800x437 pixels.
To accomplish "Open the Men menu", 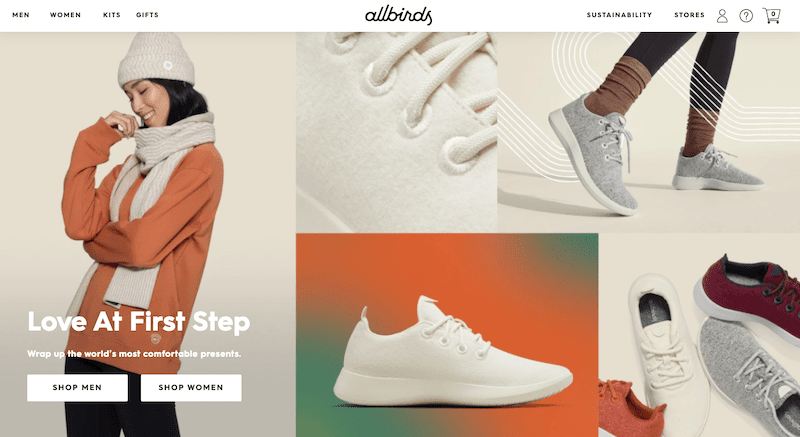I will (21, 15).
